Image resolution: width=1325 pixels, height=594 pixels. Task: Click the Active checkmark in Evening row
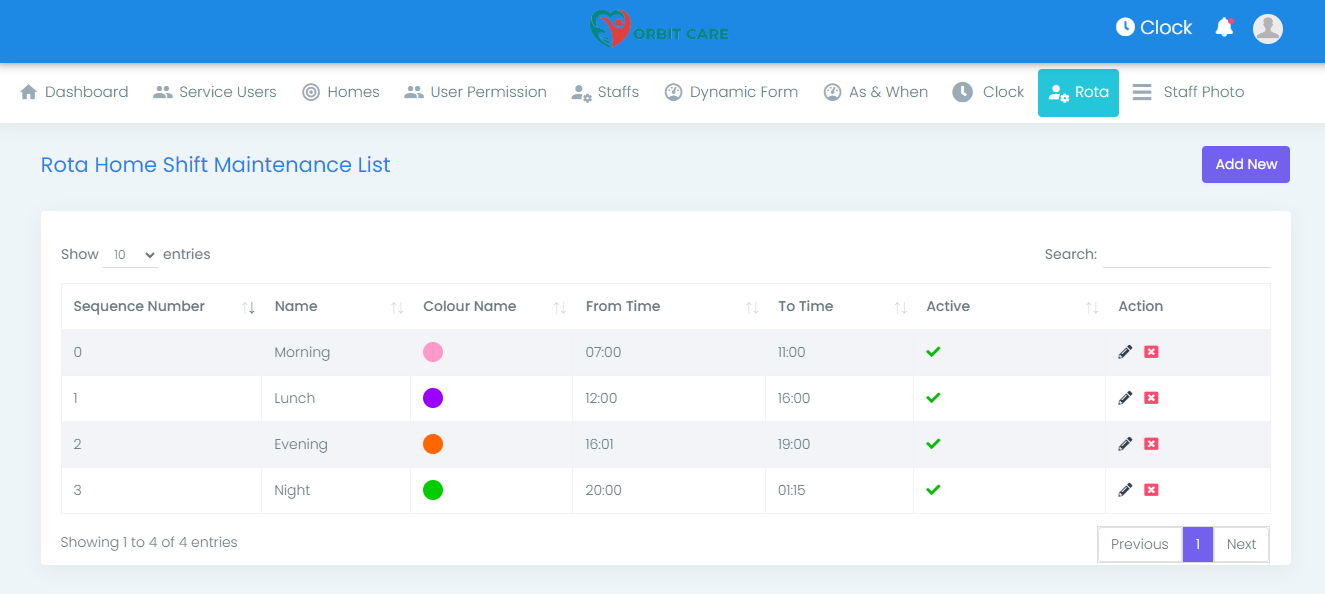point(933,444)
